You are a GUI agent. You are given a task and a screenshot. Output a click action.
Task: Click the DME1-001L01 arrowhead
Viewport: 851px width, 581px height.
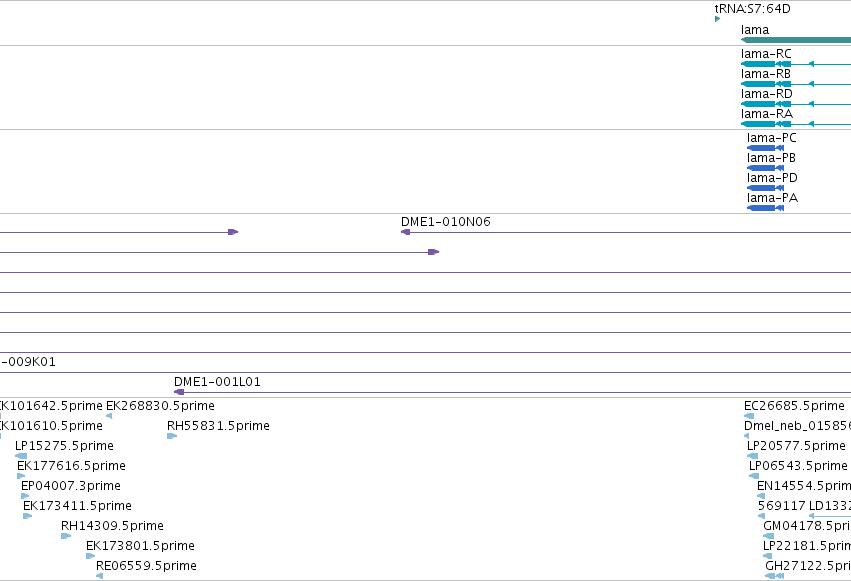pos(179,392)
